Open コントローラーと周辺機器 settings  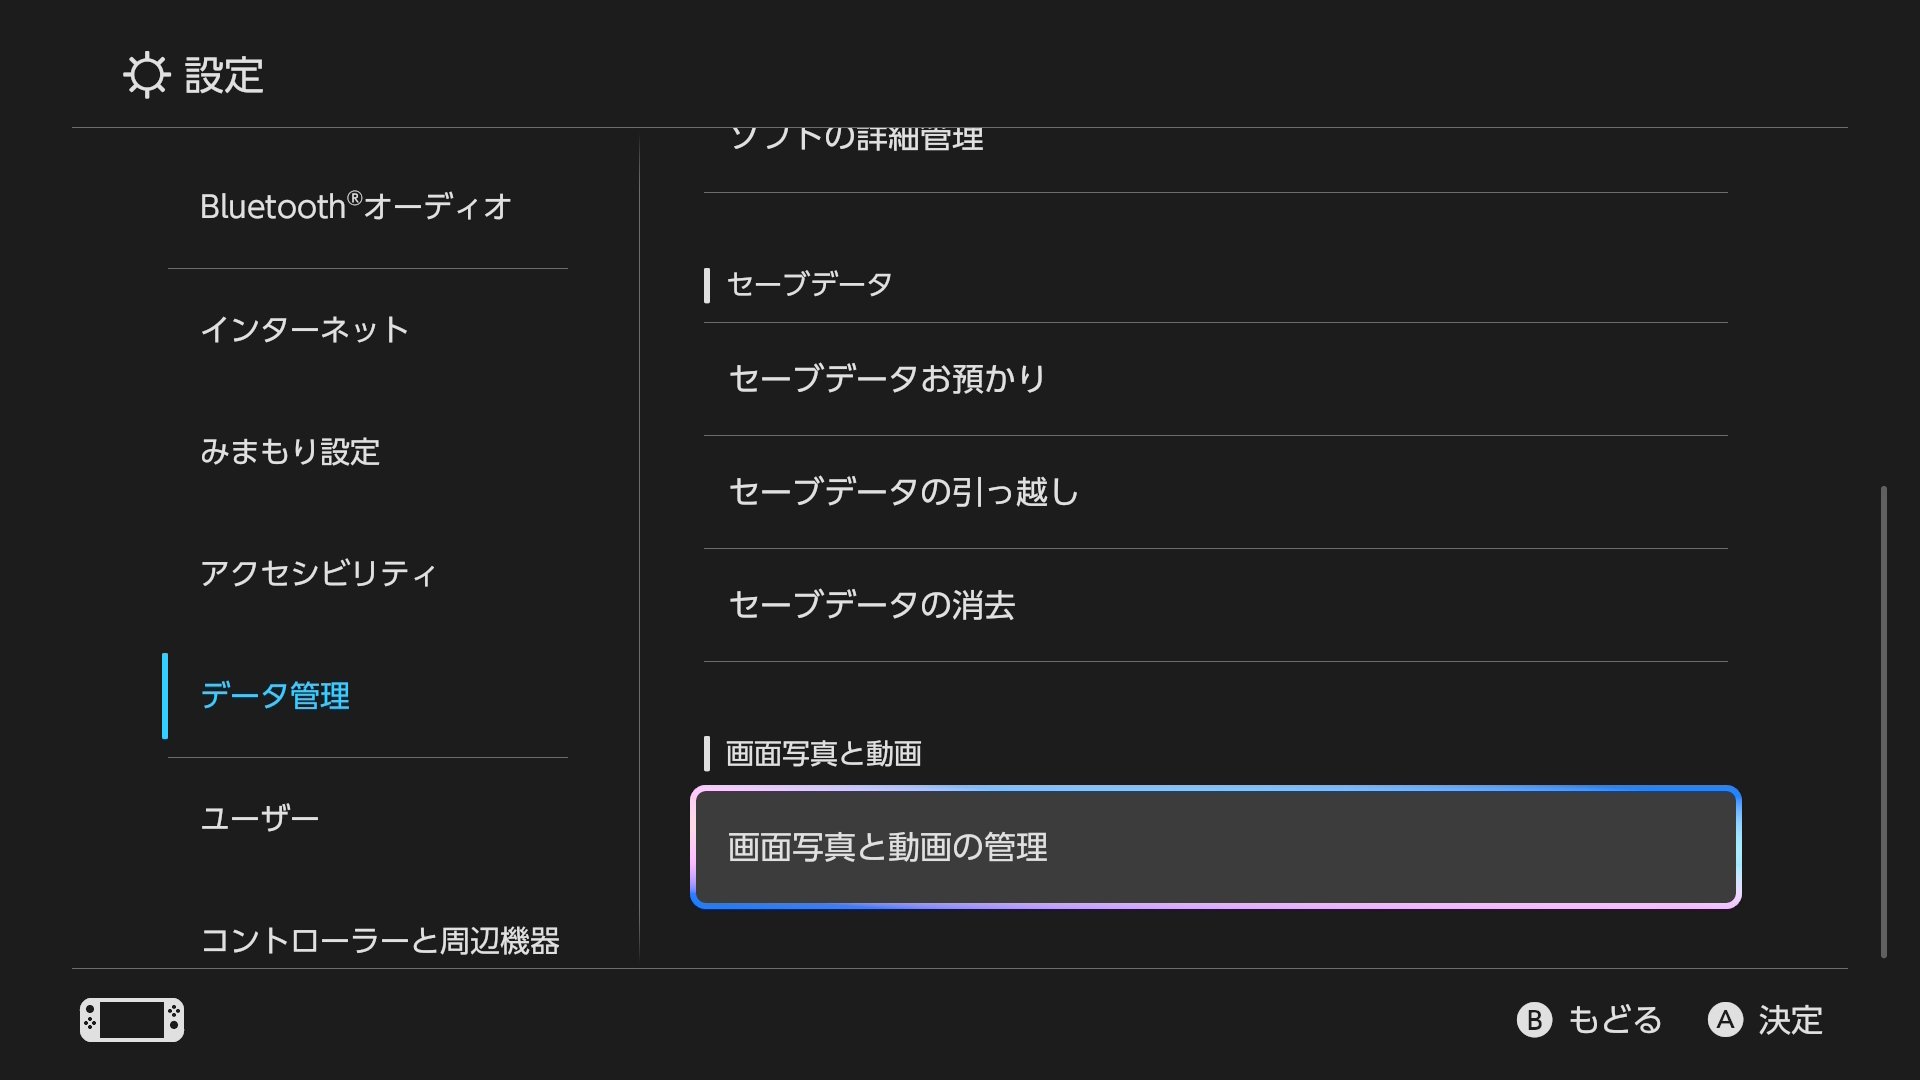pos(382,940)
